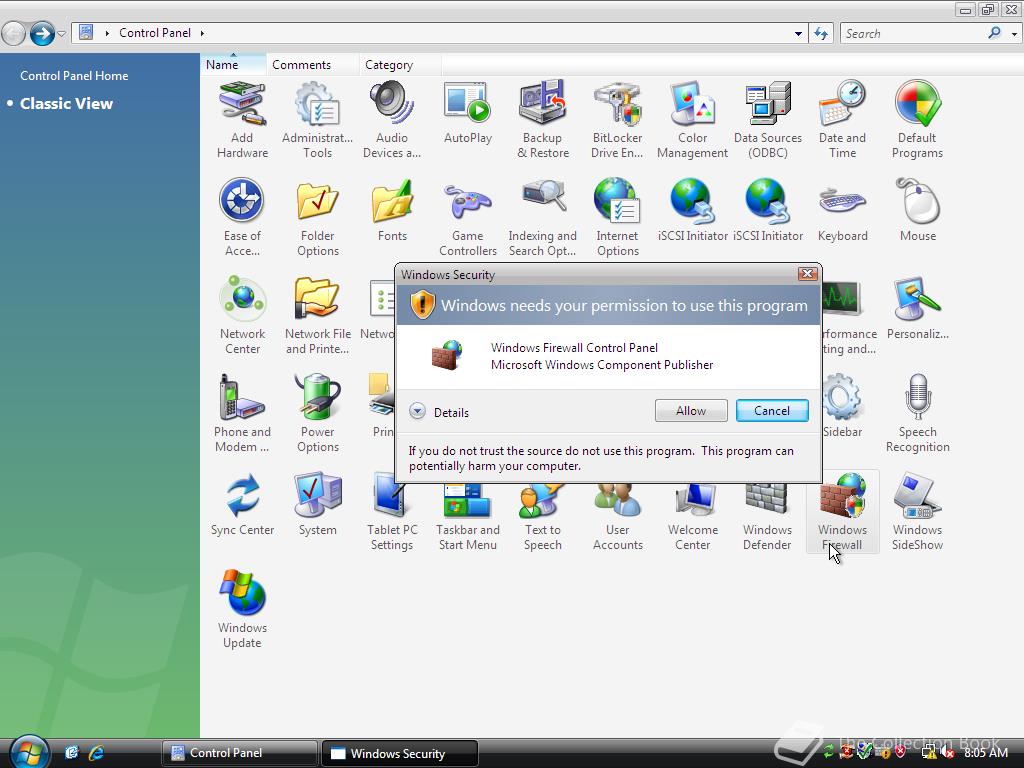Open User Accounts icon
This screenshot has width=1024, height=768.
pos(617,519)
